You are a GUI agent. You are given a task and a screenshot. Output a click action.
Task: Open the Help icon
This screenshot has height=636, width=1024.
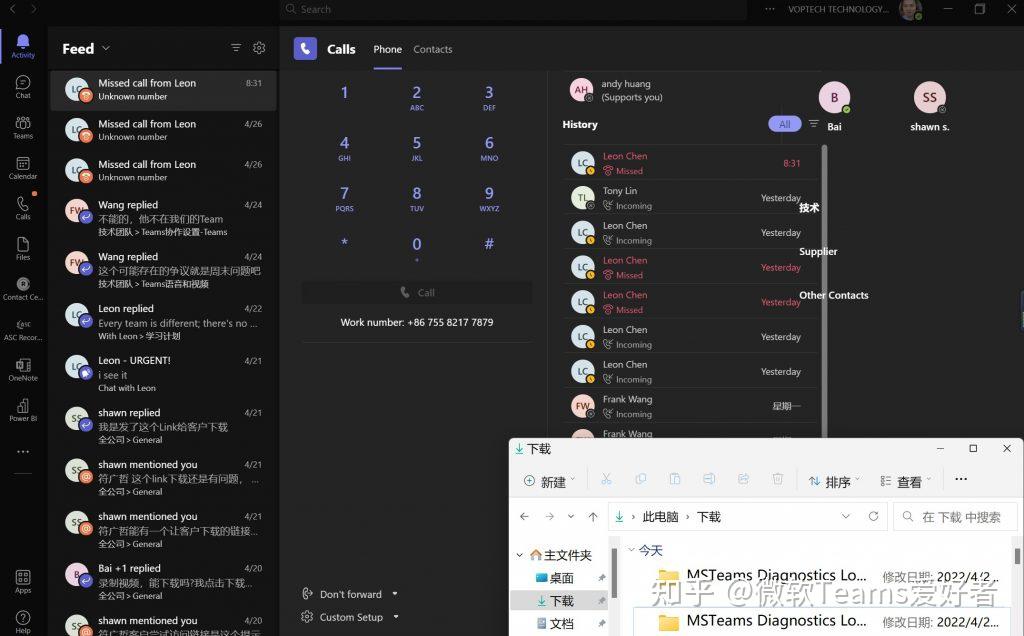click(x=23, y=622)
